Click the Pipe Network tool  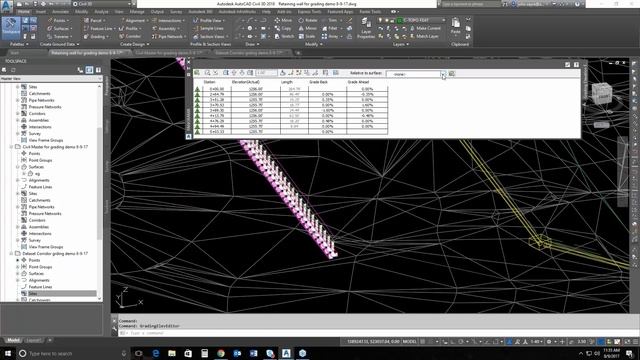click(x=169, y=37)
